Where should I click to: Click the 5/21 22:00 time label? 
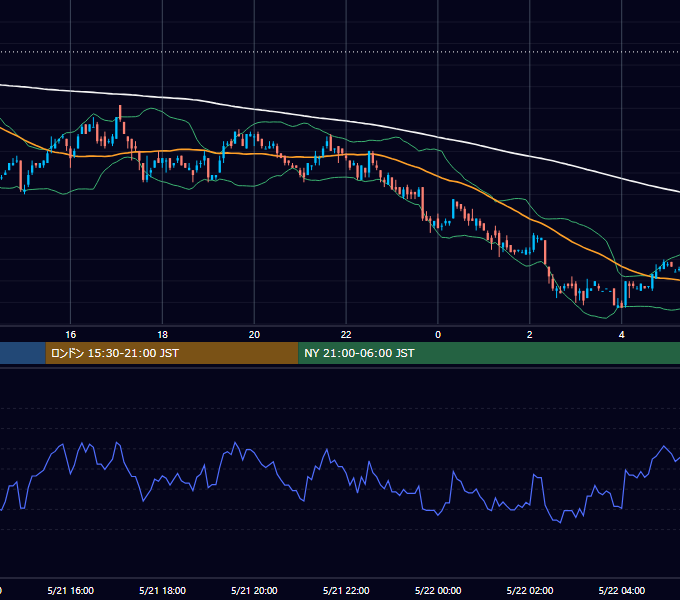346,590
